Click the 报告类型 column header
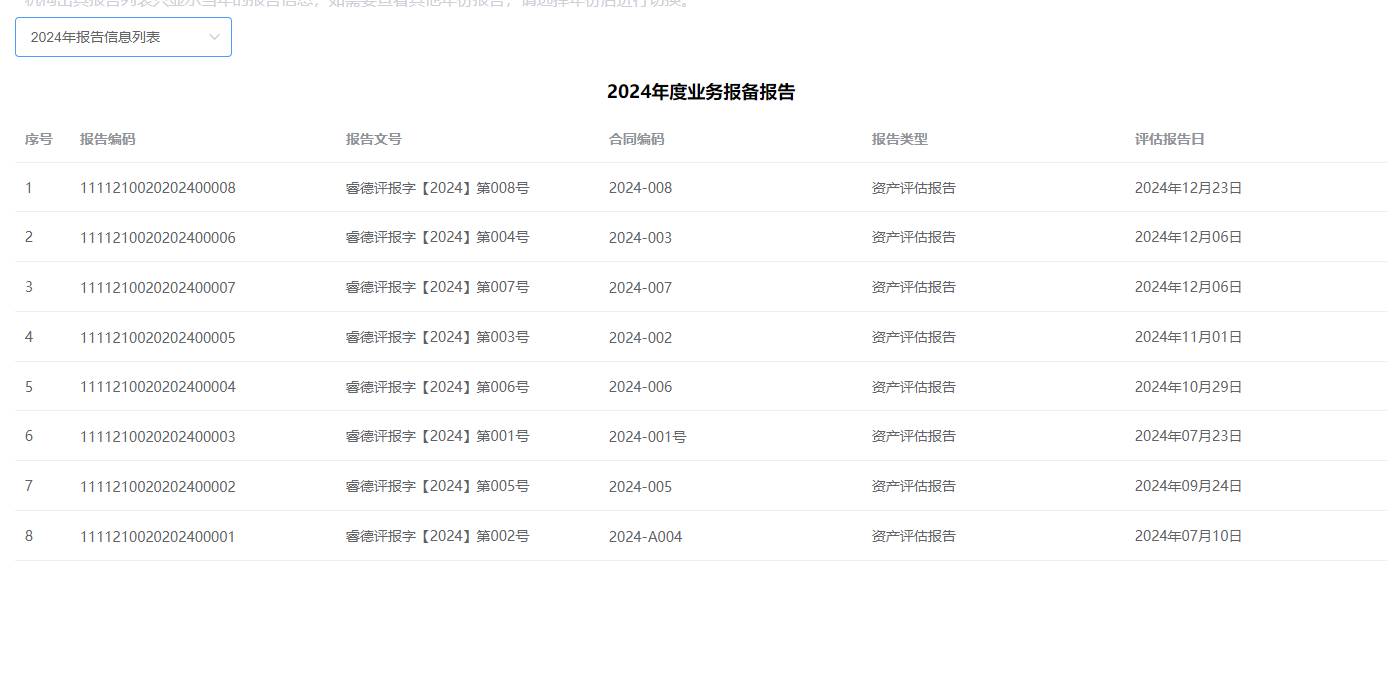Image resolution: width=1392 pixels, height=694 pixels. click(899, 139)
